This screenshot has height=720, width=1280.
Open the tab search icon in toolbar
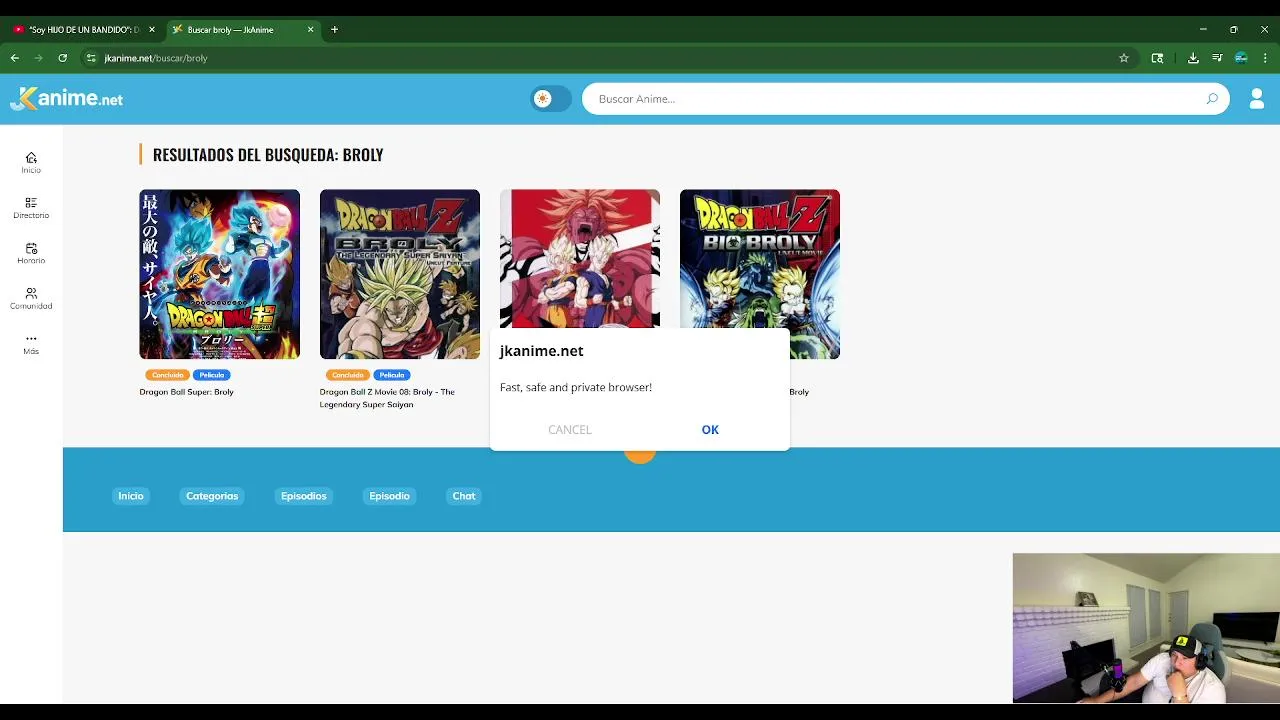pos(1158,58)
